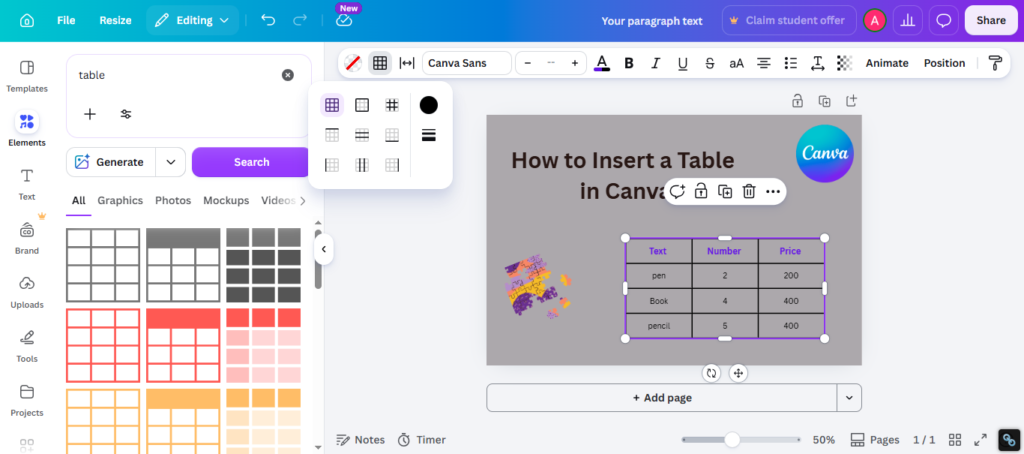The width and height of the screenshot is (1024, 454).
Task: Expand the Generate dropdown arrow
Action: click(171, 162)
